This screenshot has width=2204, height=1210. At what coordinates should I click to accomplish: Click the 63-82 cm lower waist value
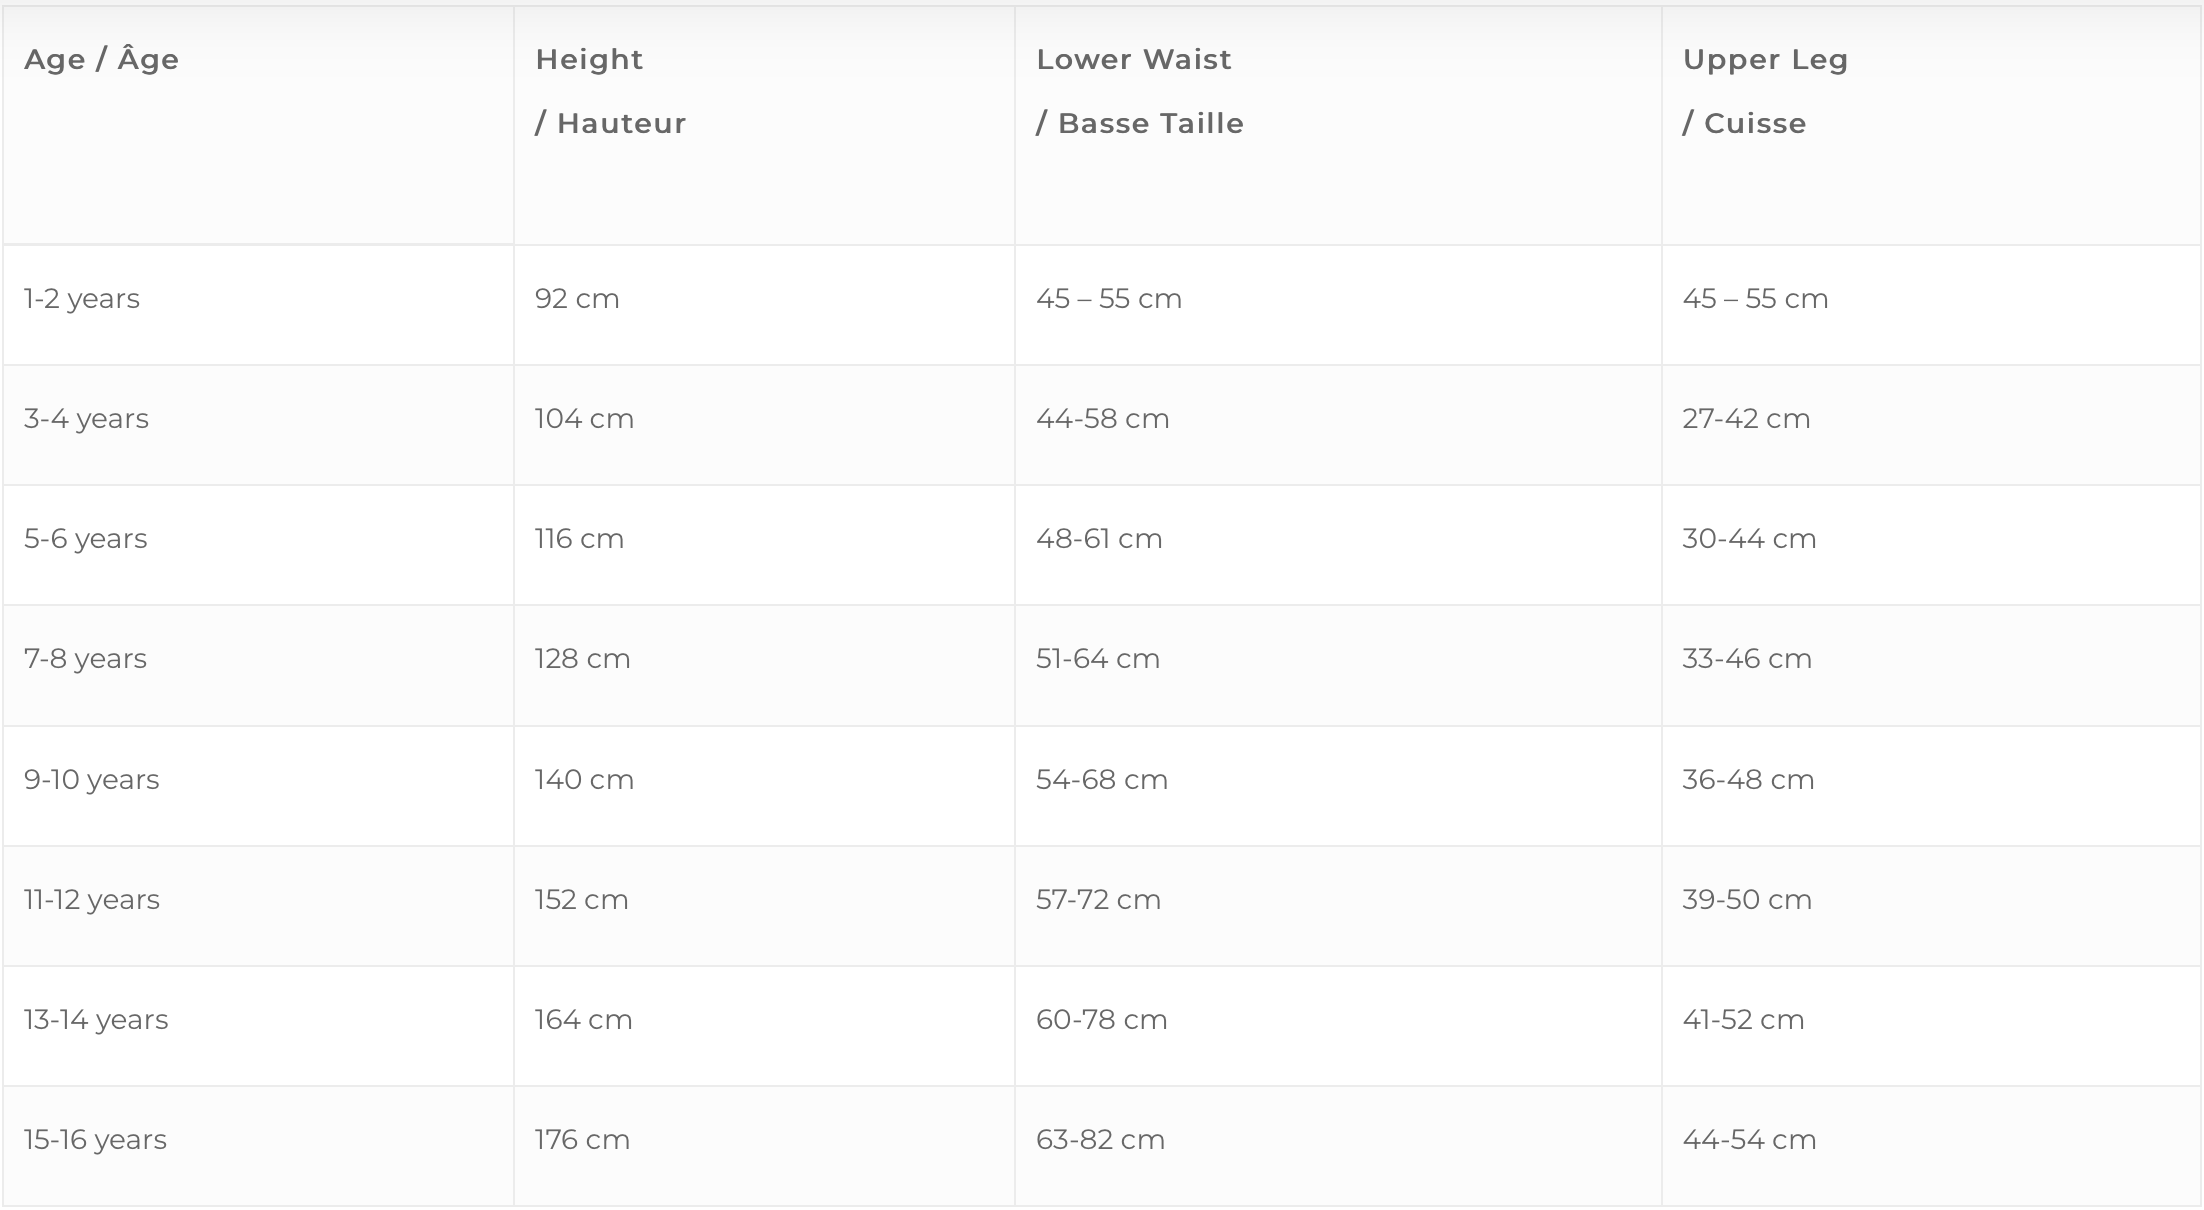tap(1100, 1140)
